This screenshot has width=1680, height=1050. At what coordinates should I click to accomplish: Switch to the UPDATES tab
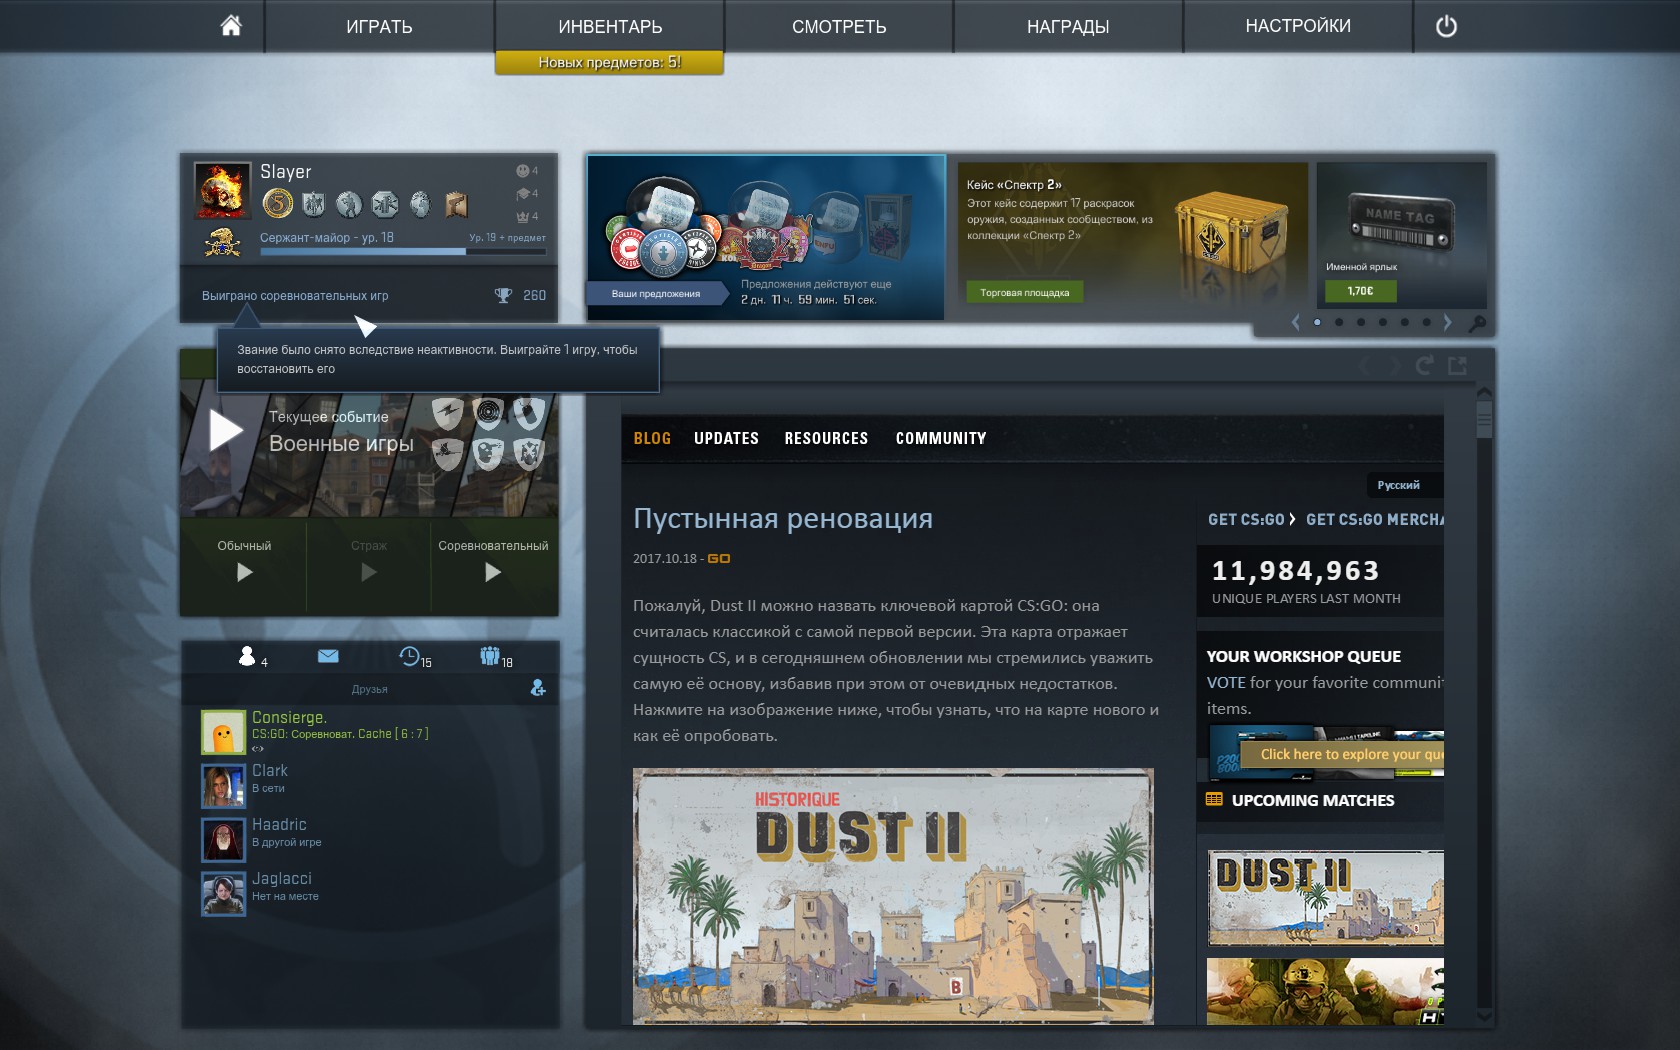pyautogui.click(x=726, y=438)
